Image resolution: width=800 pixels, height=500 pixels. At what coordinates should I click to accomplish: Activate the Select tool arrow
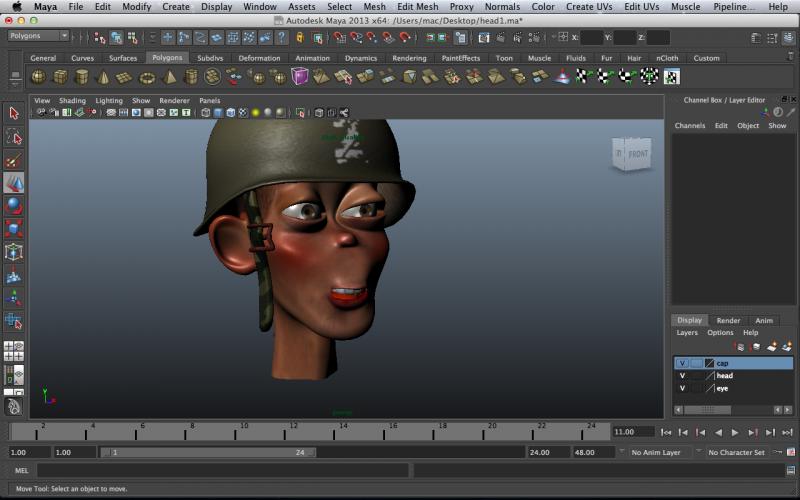(x=14, y=114)
